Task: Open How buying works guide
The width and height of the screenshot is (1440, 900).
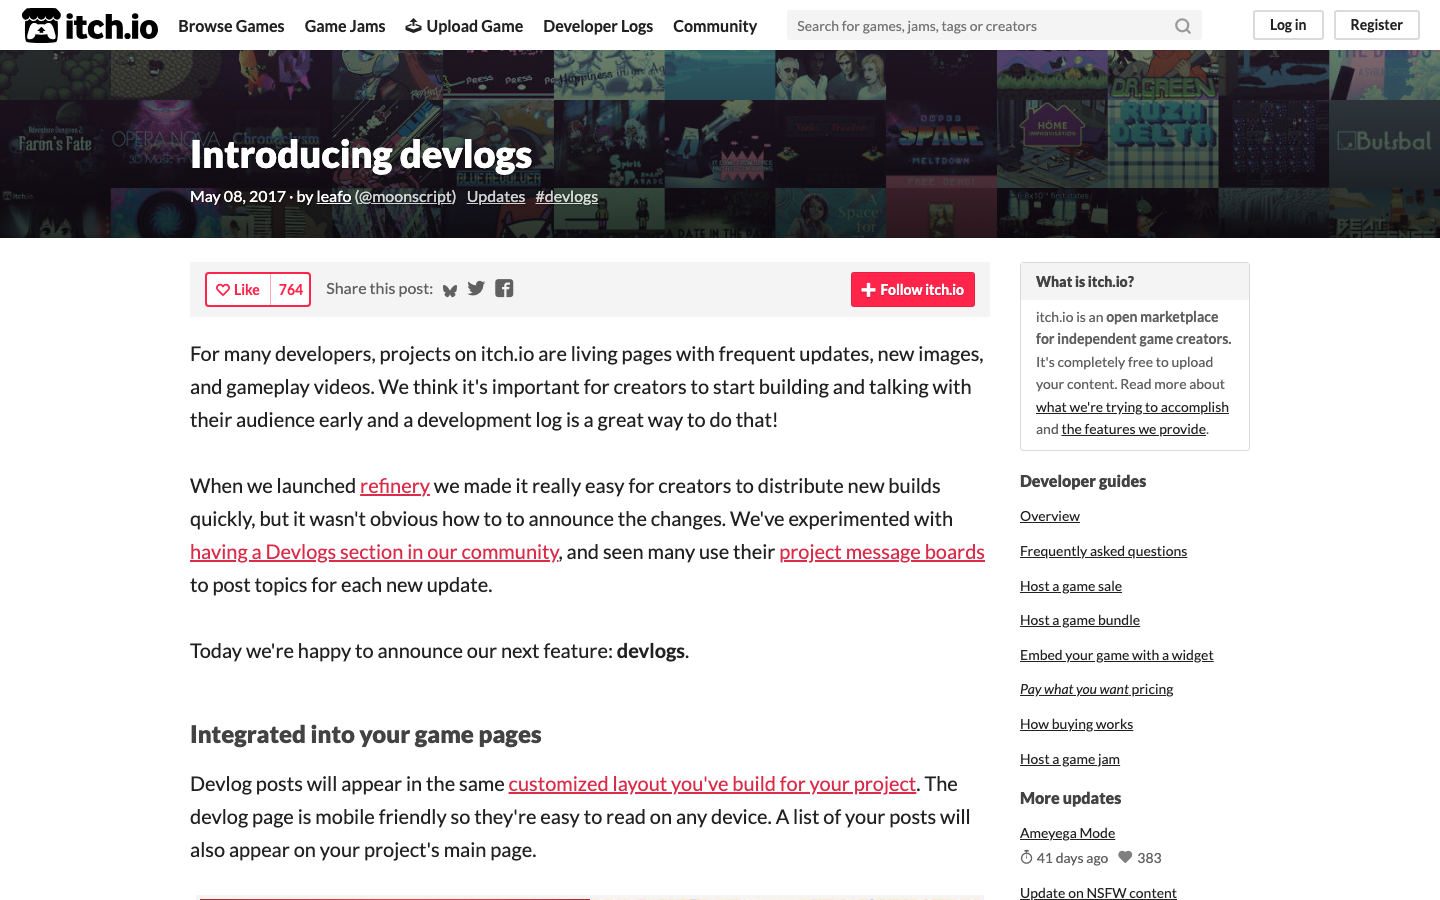Action: coord(1077,724)
